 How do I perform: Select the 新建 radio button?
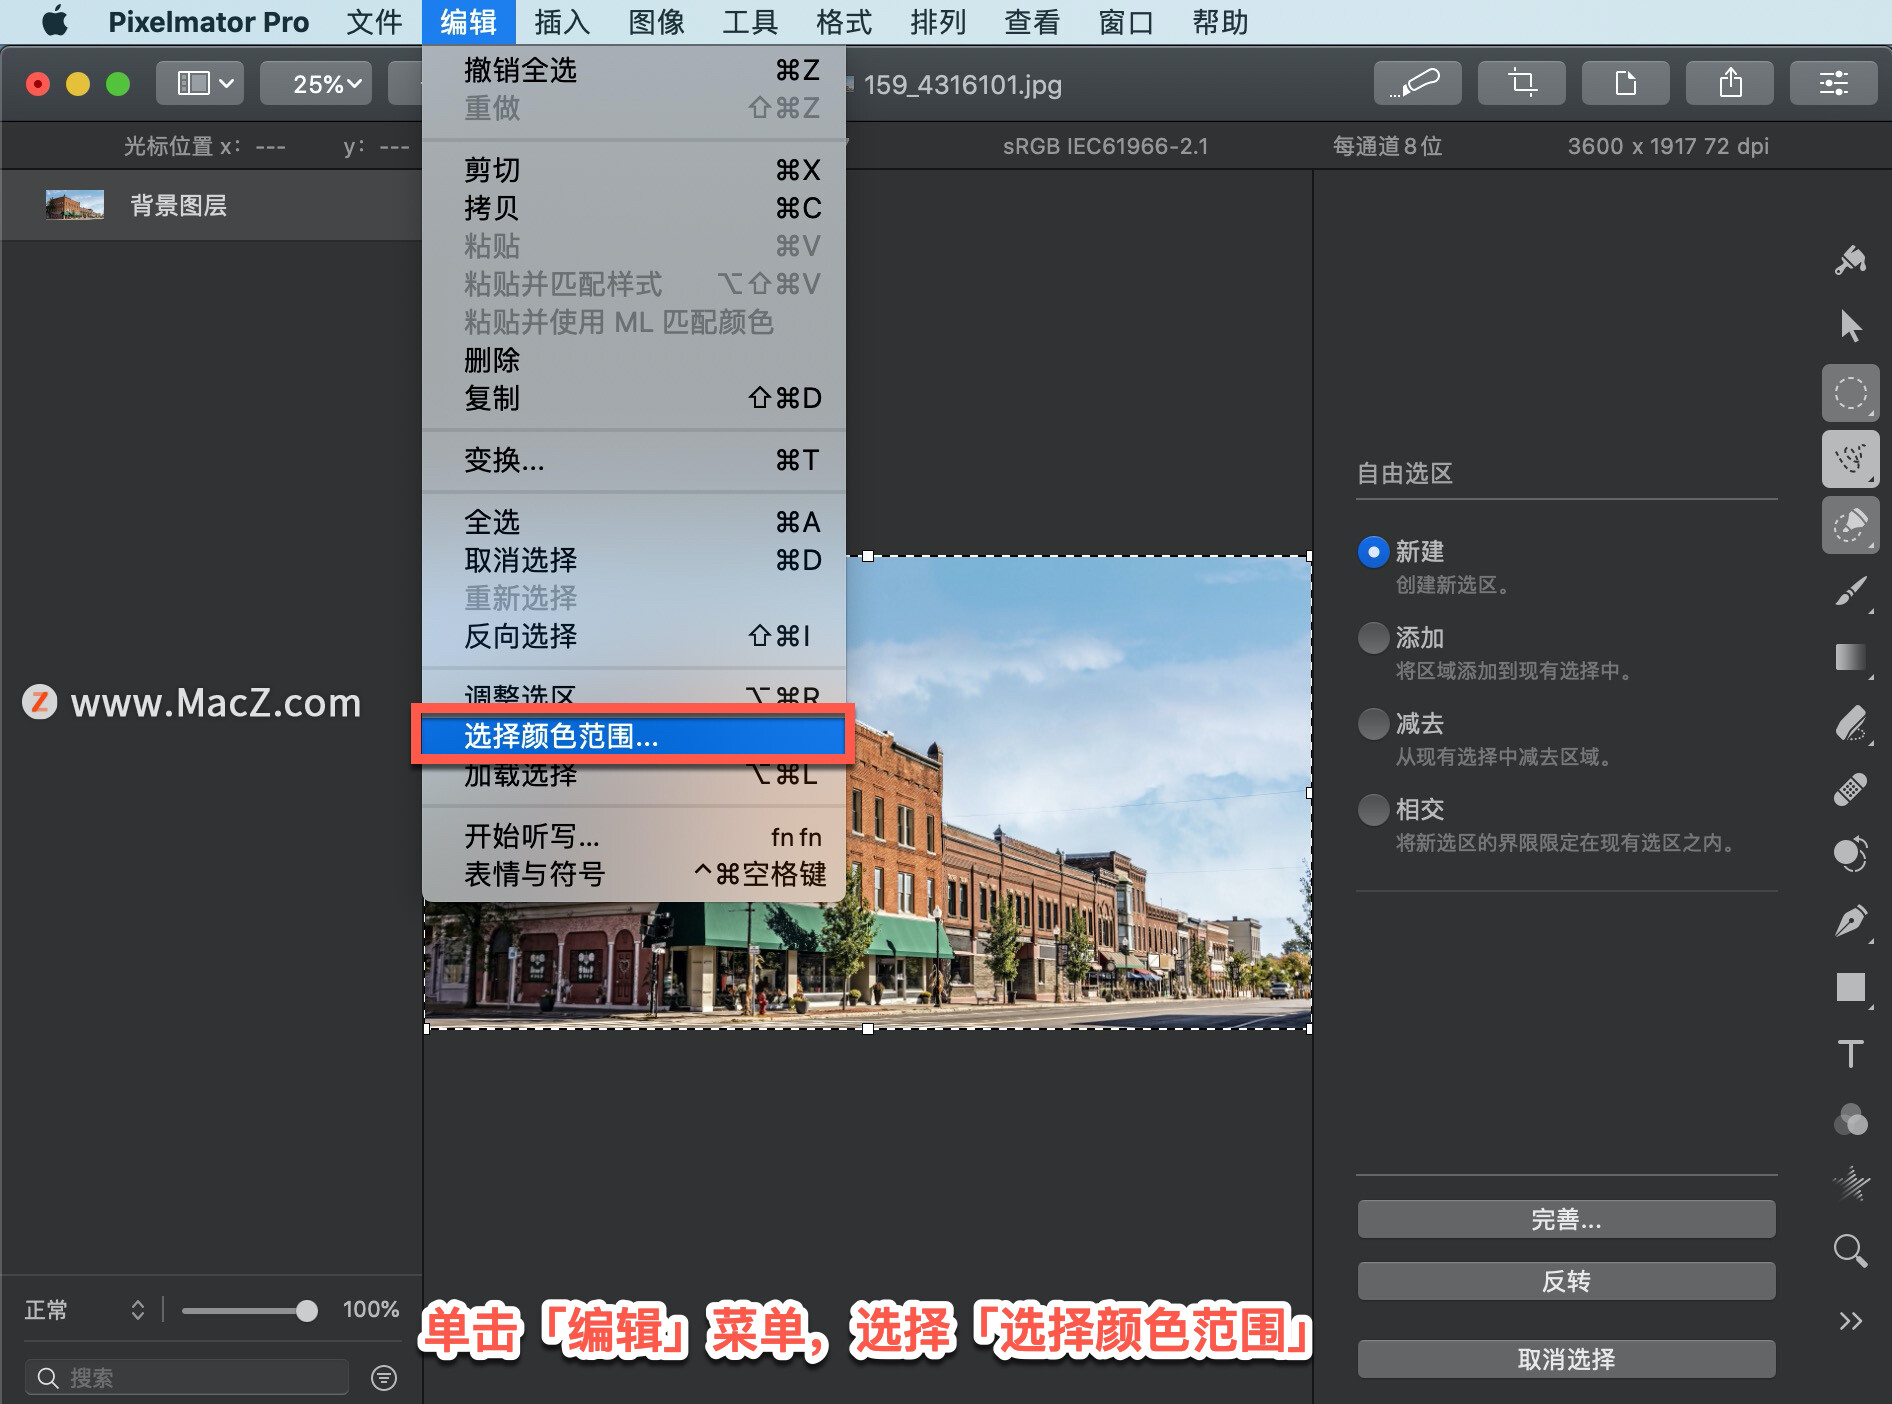pyautogui.click(x=1373, y=552)
